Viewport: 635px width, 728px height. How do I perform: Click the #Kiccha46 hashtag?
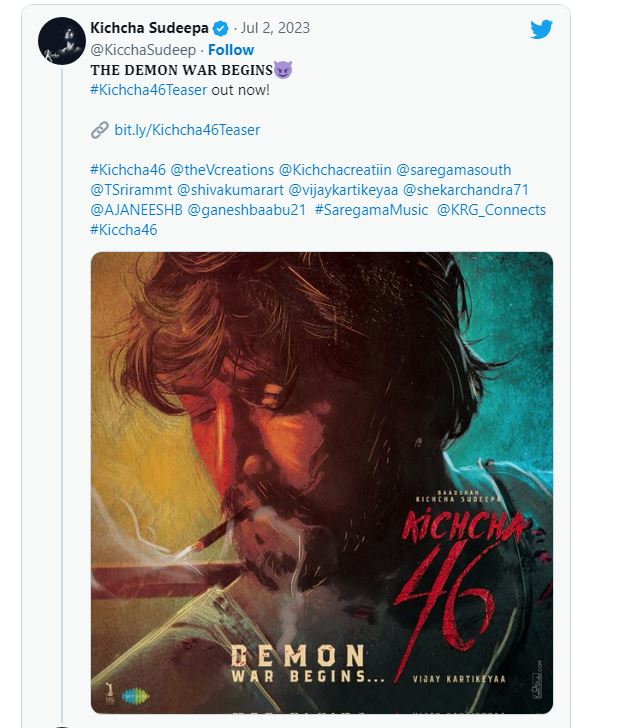124,230
